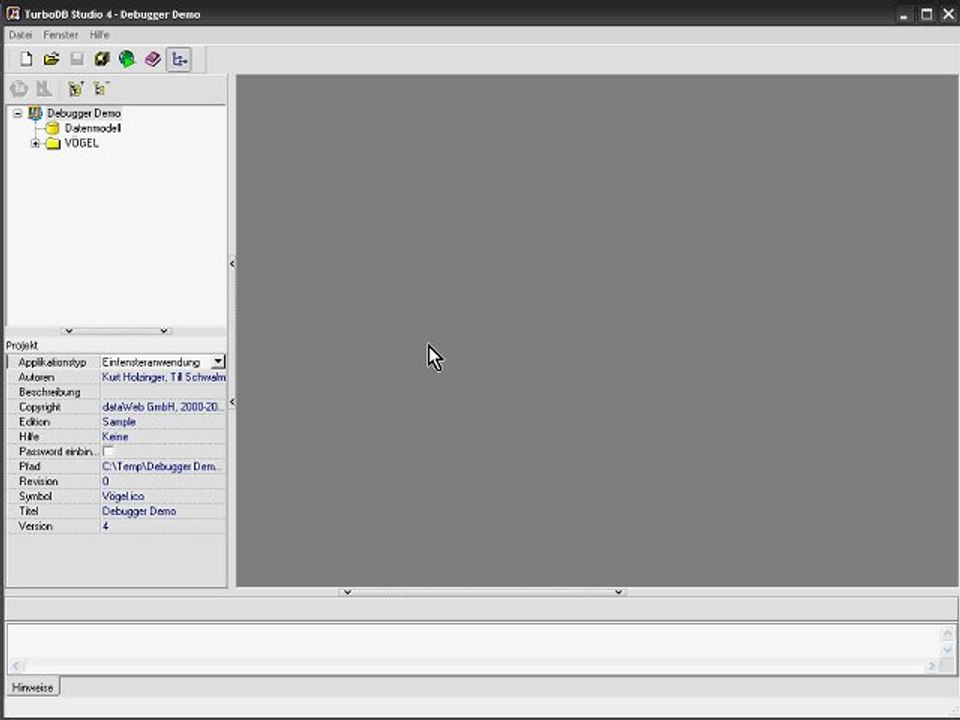
Task: Click the Pfad value C:\Temp\Debugger Dem...
Action: (163, 467)
